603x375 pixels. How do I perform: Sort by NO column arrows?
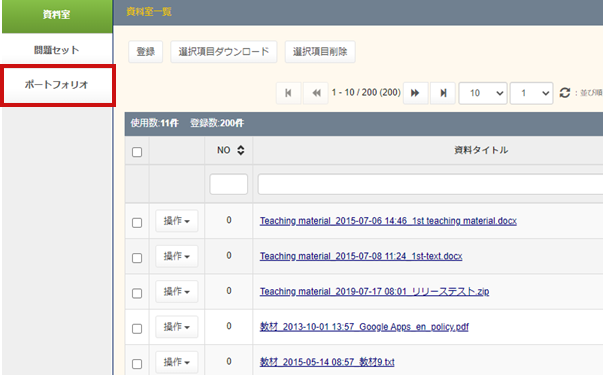[x=241, y=150]
